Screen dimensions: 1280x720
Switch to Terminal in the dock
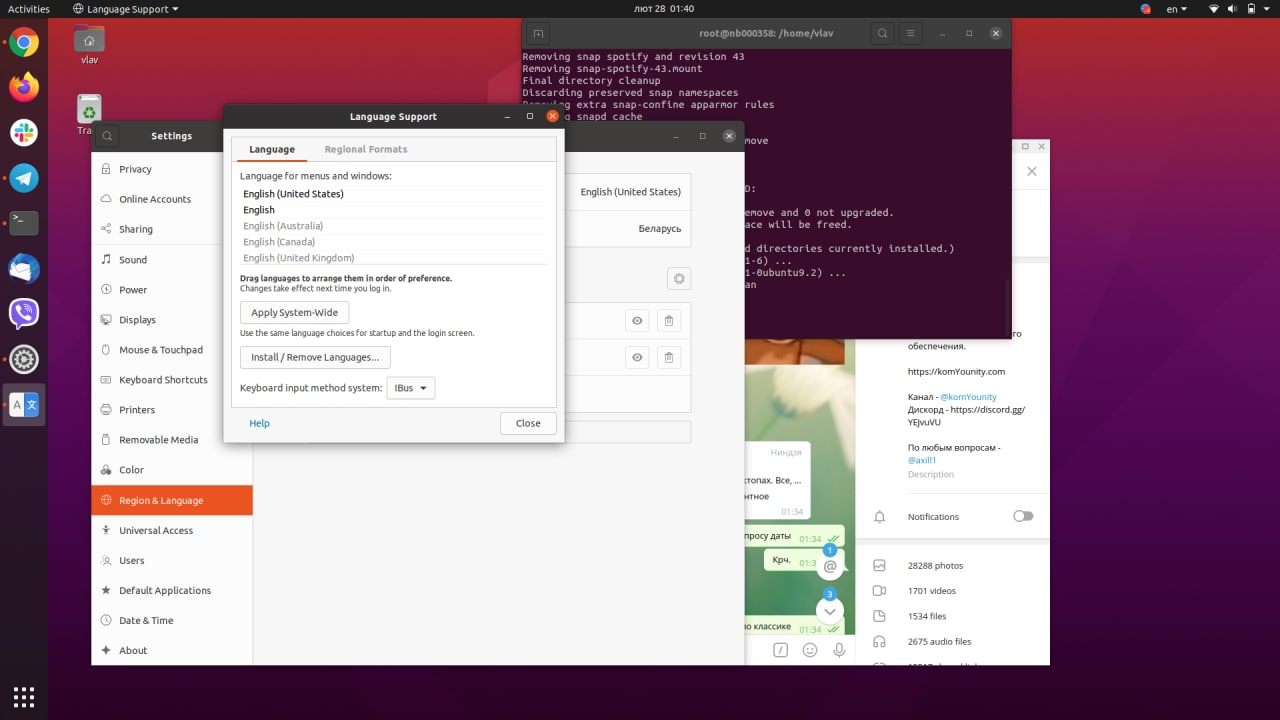pyautogui.click(x=24, y=222)
